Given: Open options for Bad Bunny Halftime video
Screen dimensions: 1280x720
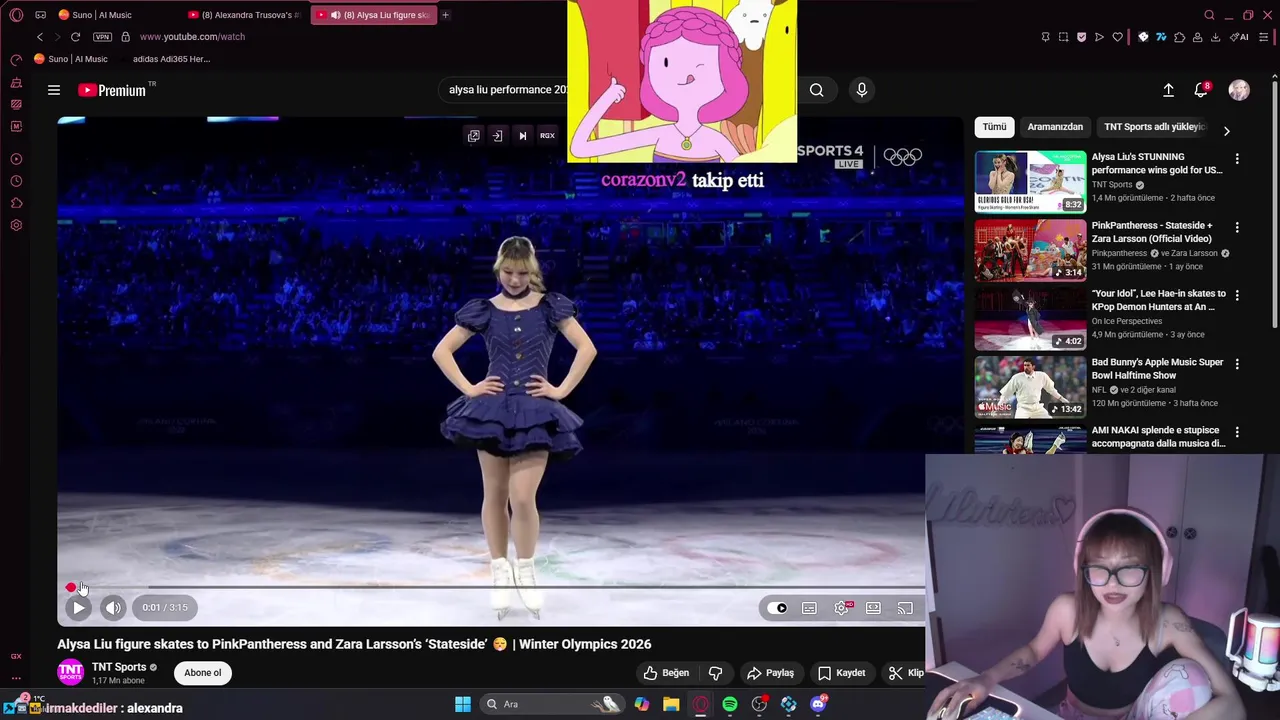Looking at the screenshot, I should tap(1237, 364).
